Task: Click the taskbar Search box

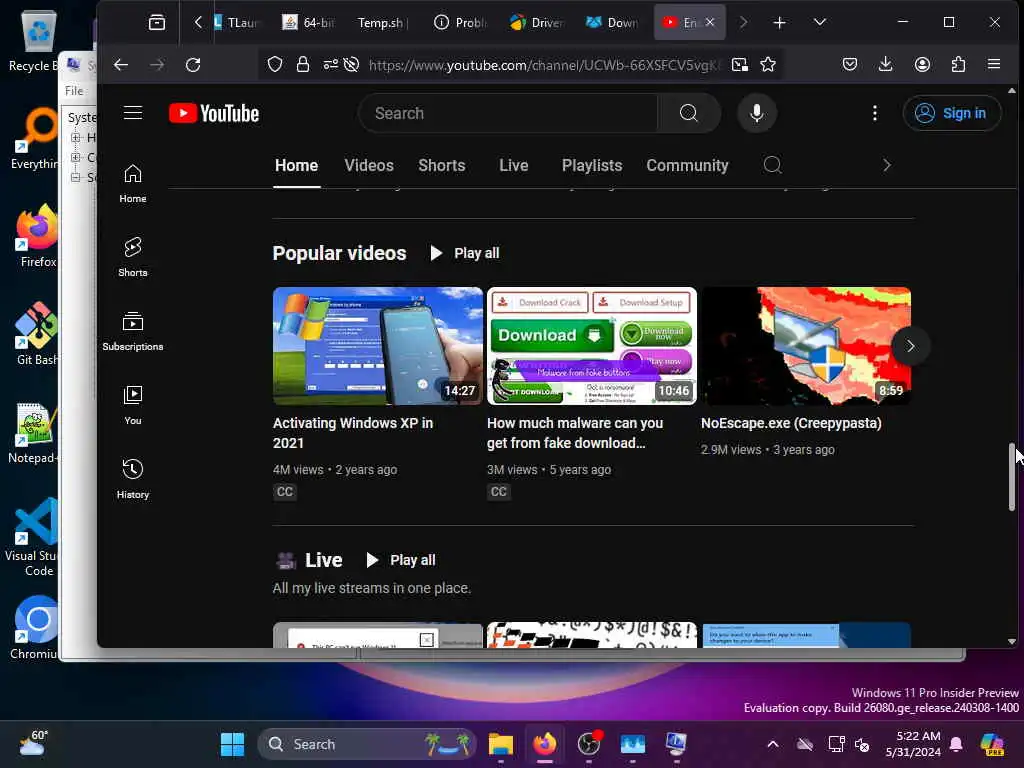Action: (368, 744)
